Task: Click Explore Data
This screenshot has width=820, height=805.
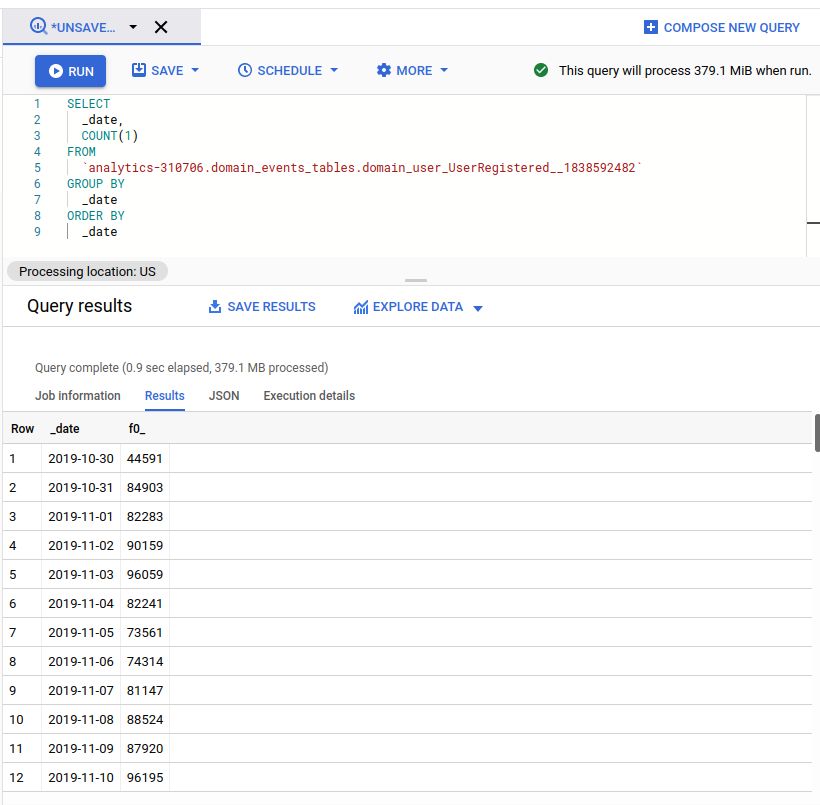Action: tap(417, 307)
